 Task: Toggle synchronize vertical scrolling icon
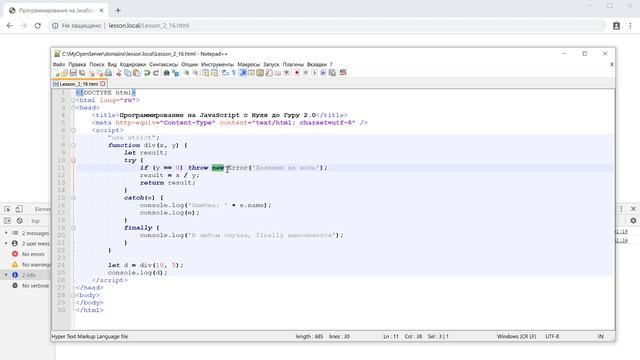(205, 73)
